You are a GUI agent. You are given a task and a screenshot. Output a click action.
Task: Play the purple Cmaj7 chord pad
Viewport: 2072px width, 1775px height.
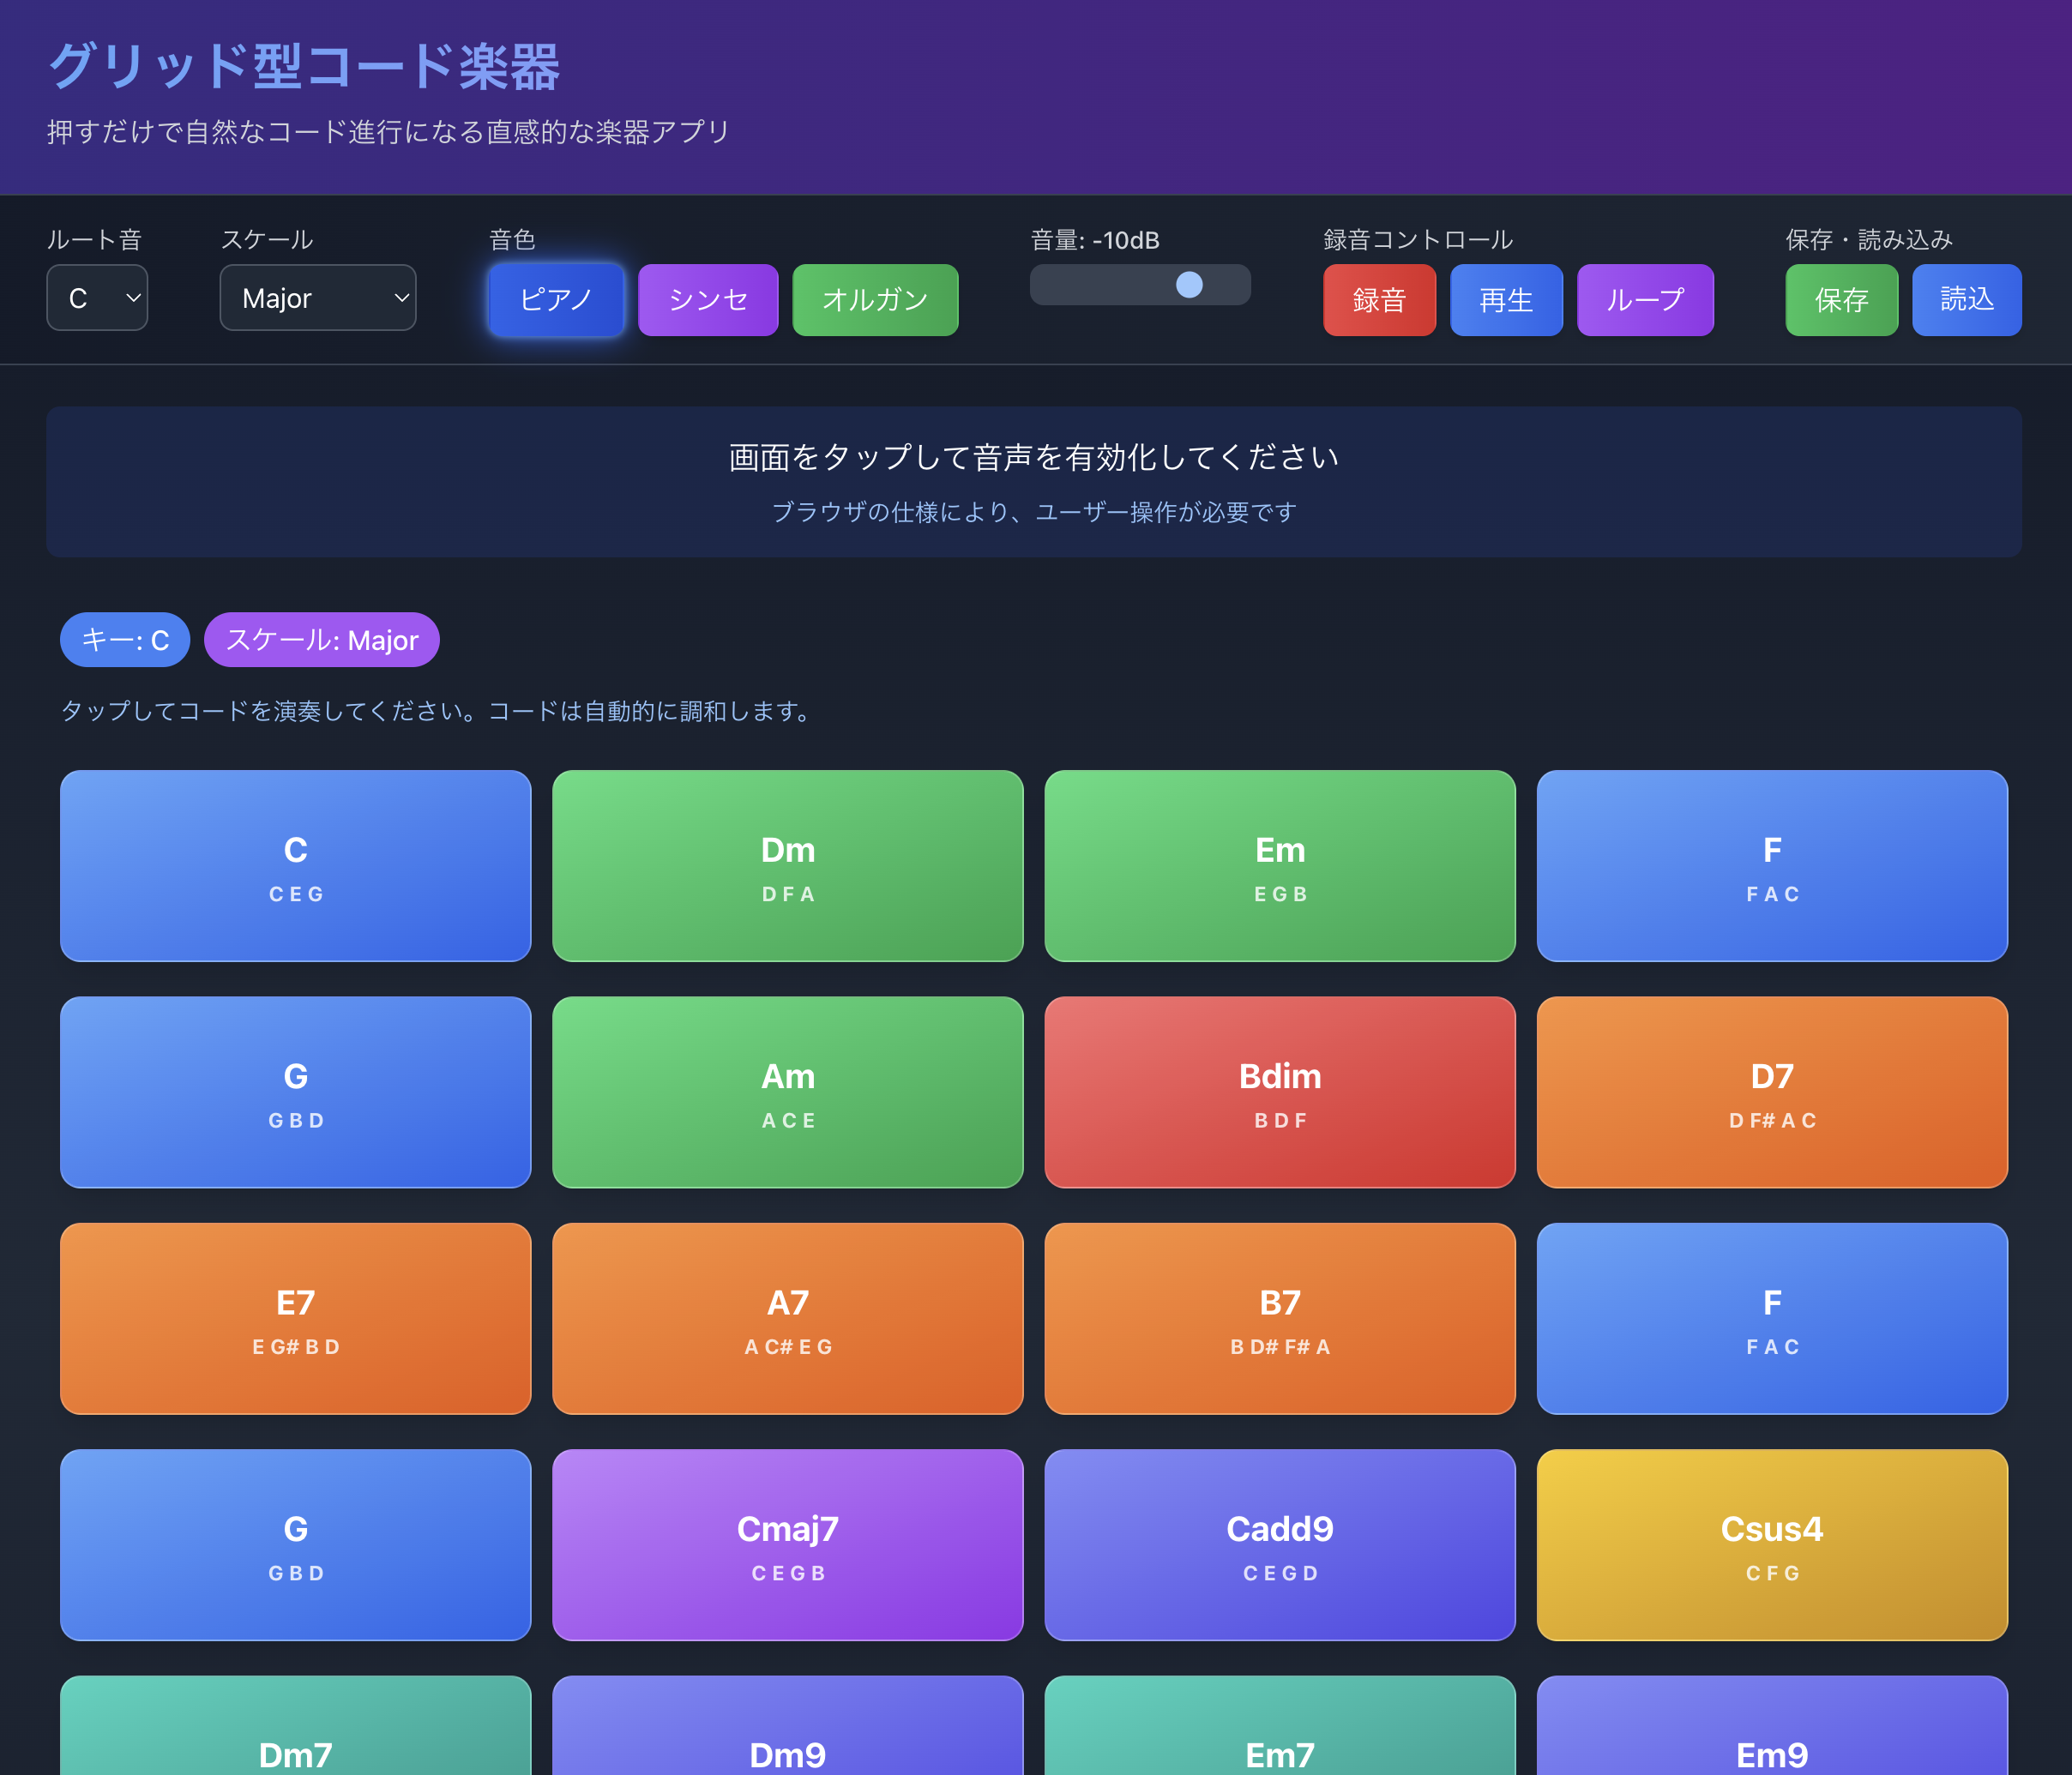tap(787, 1544)
